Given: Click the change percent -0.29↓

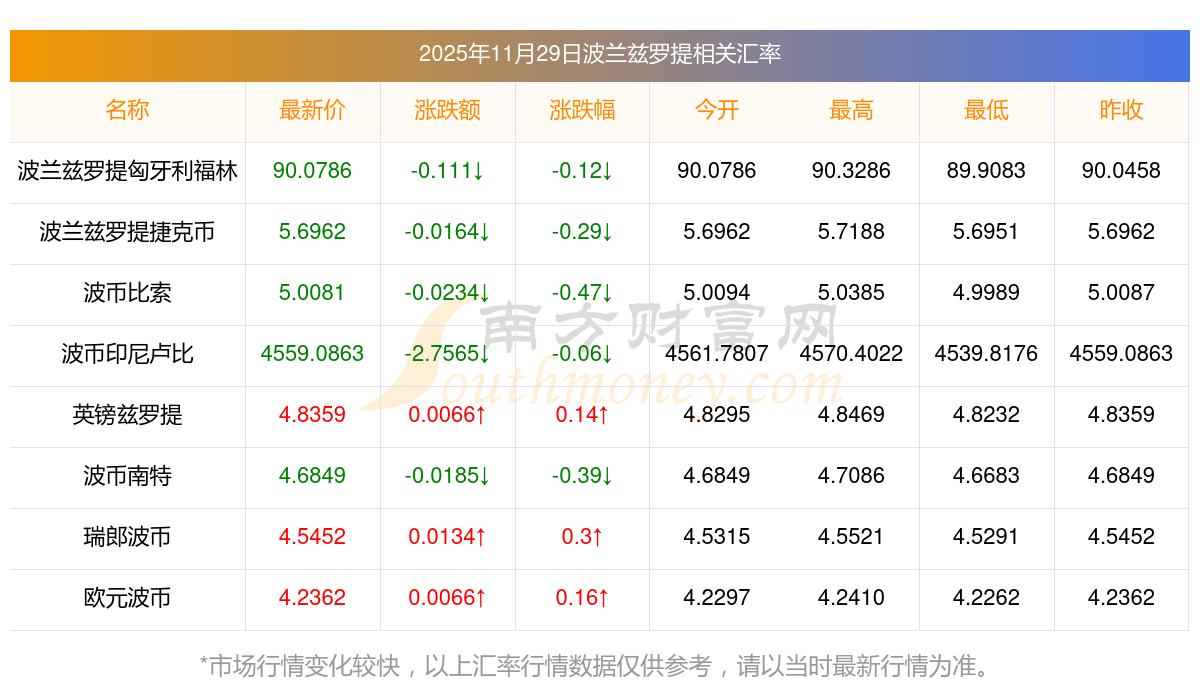Looking at the screenshot, I should coord(582,232).
